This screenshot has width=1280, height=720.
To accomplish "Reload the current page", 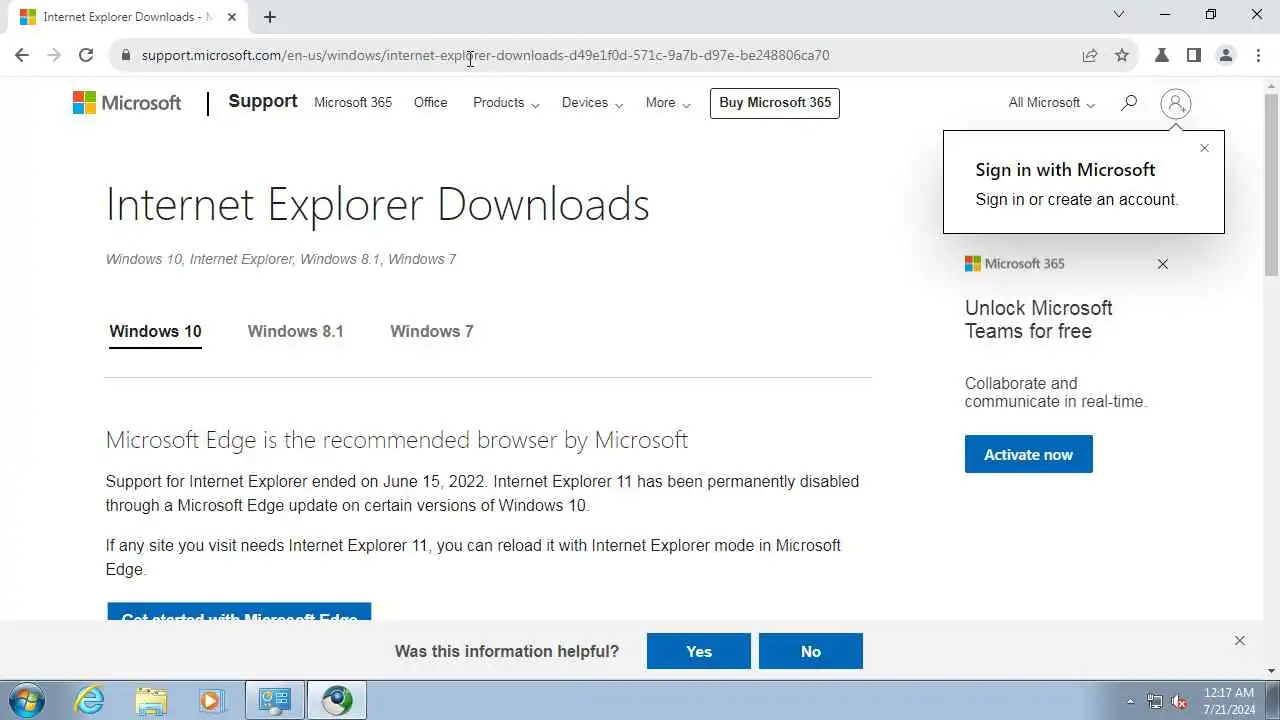I will (x=86, y=55).
